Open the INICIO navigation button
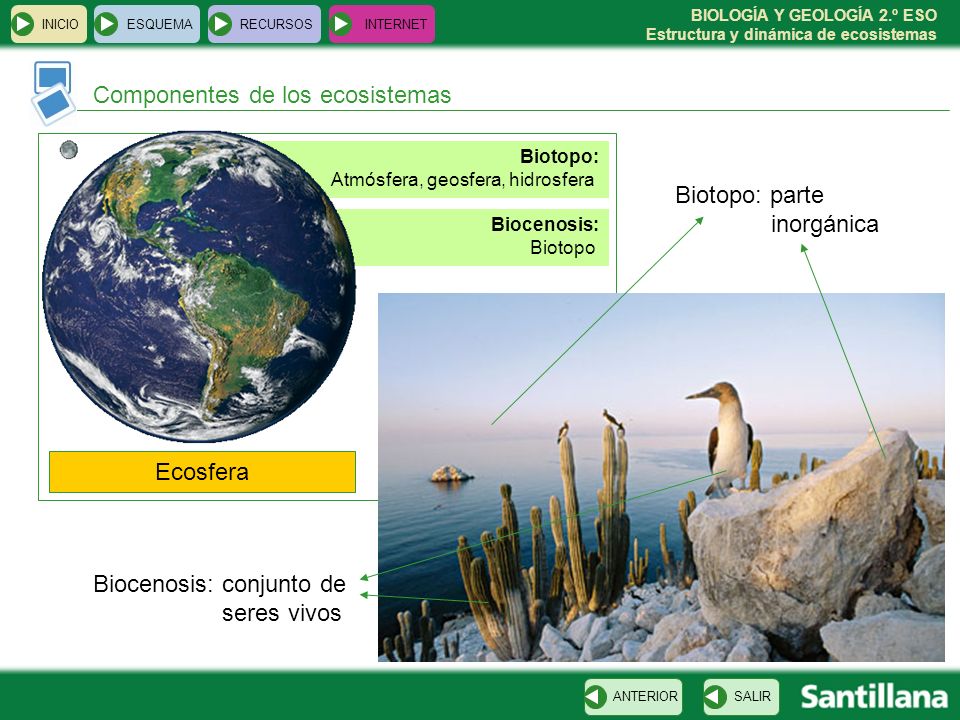960x720 pixels. point(48,24)
